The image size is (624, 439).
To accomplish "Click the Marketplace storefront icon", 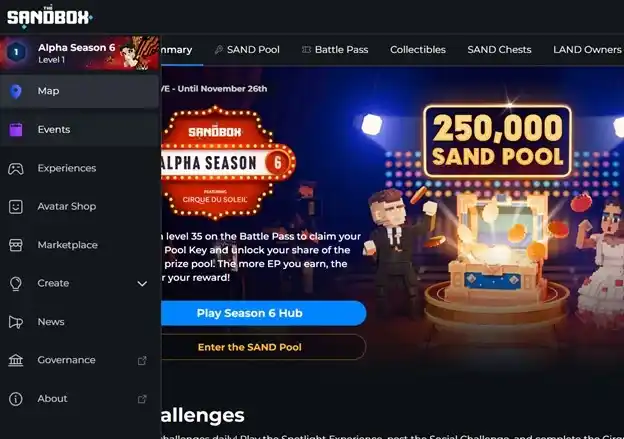I will (x=16, y=245).
